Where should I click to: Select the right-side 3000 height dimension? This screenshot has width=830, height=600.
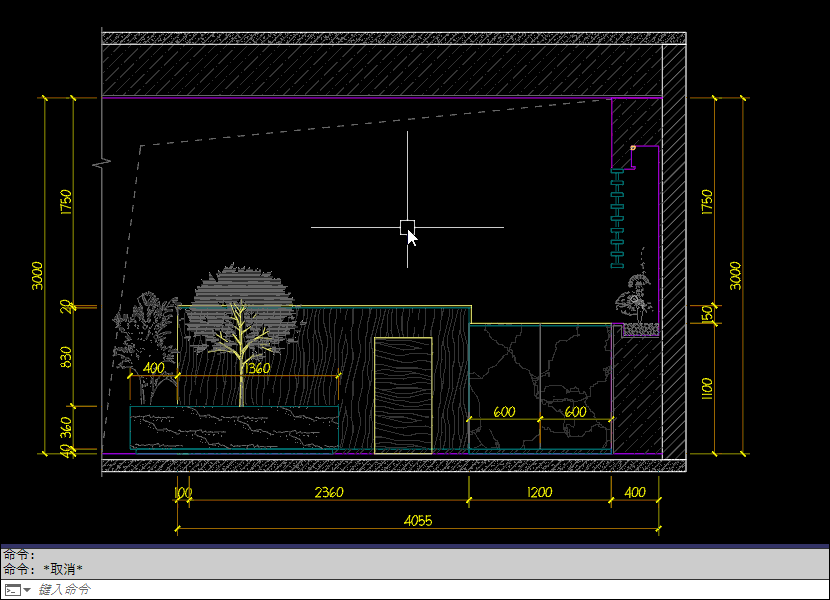pyautogui.click(x=736, y=275)
